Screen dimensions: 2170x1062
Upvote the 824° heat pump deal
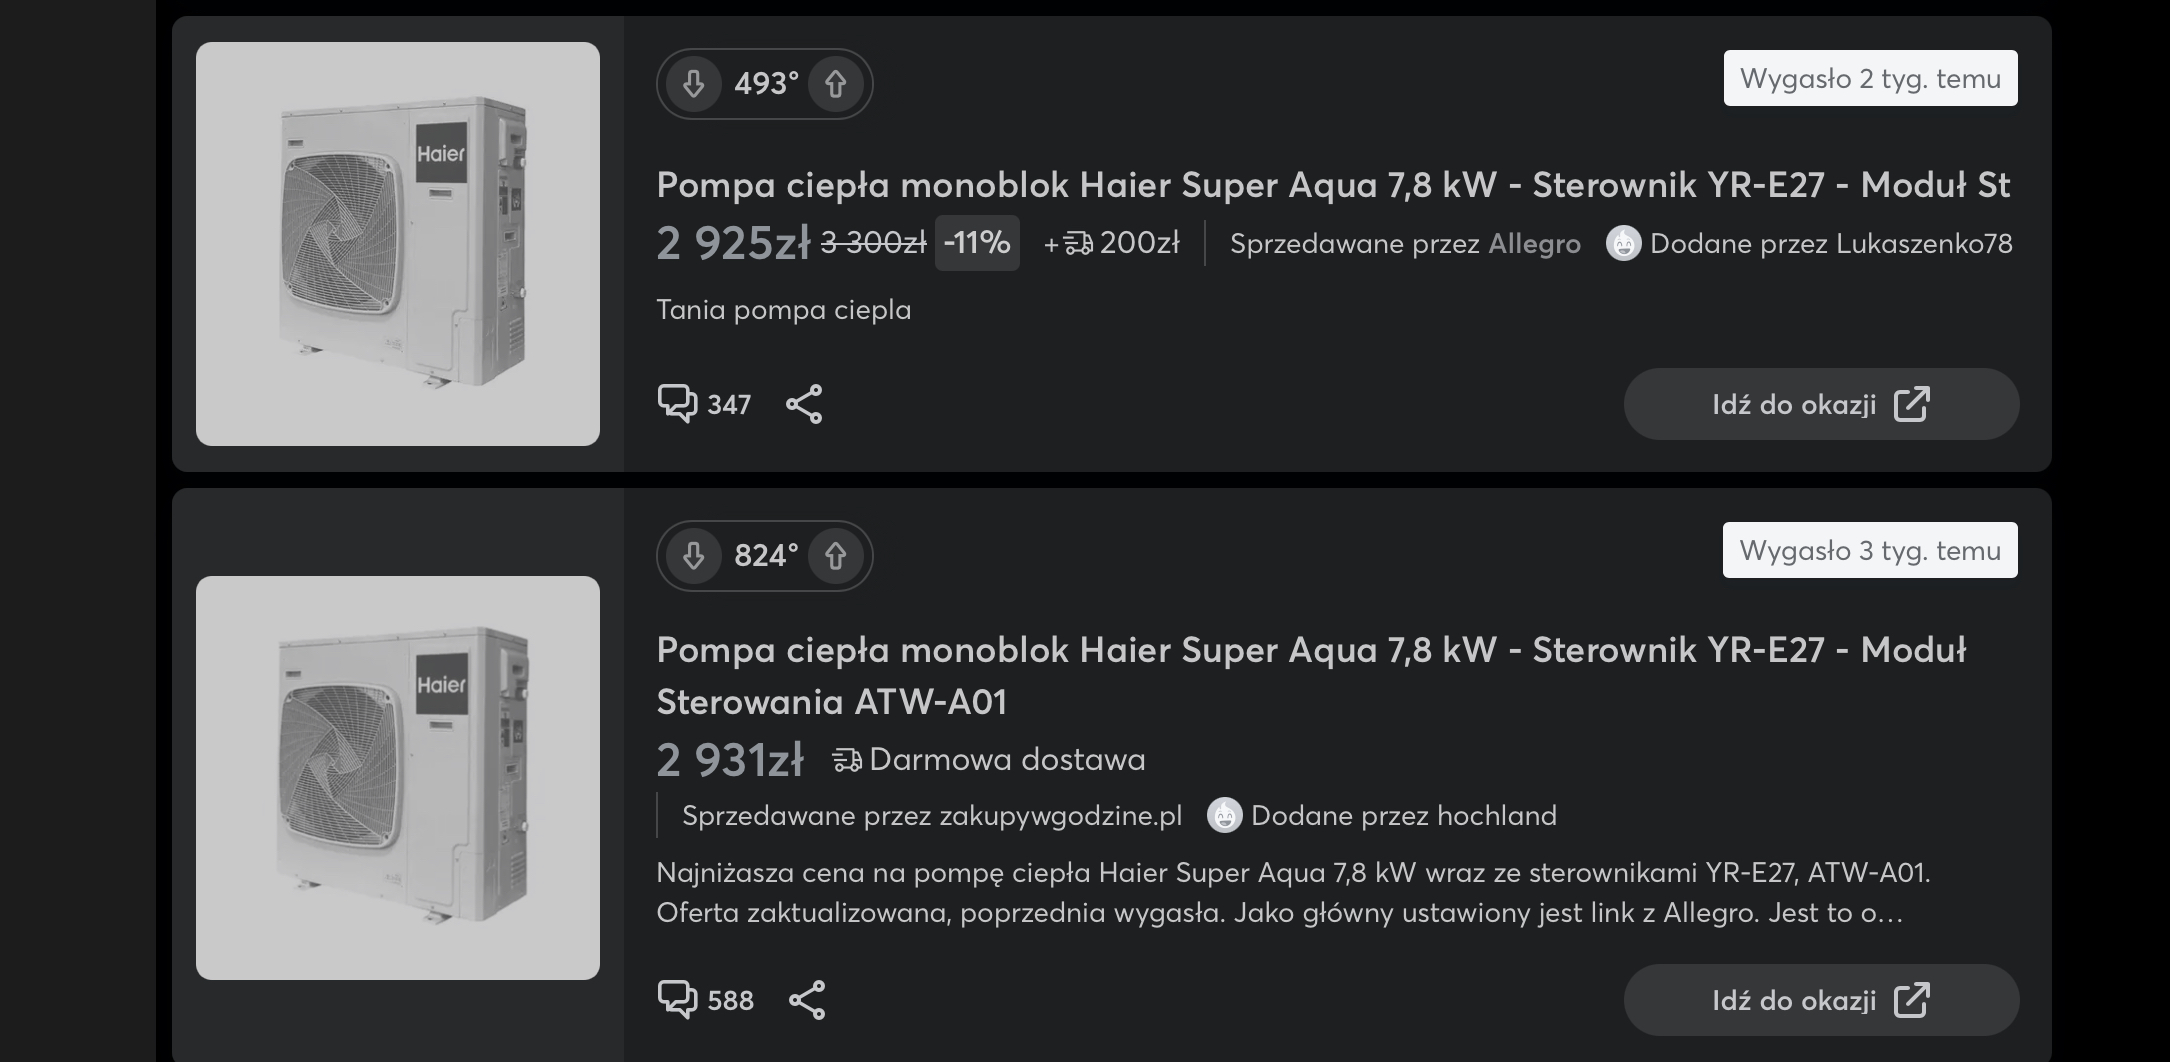[836, 556]
